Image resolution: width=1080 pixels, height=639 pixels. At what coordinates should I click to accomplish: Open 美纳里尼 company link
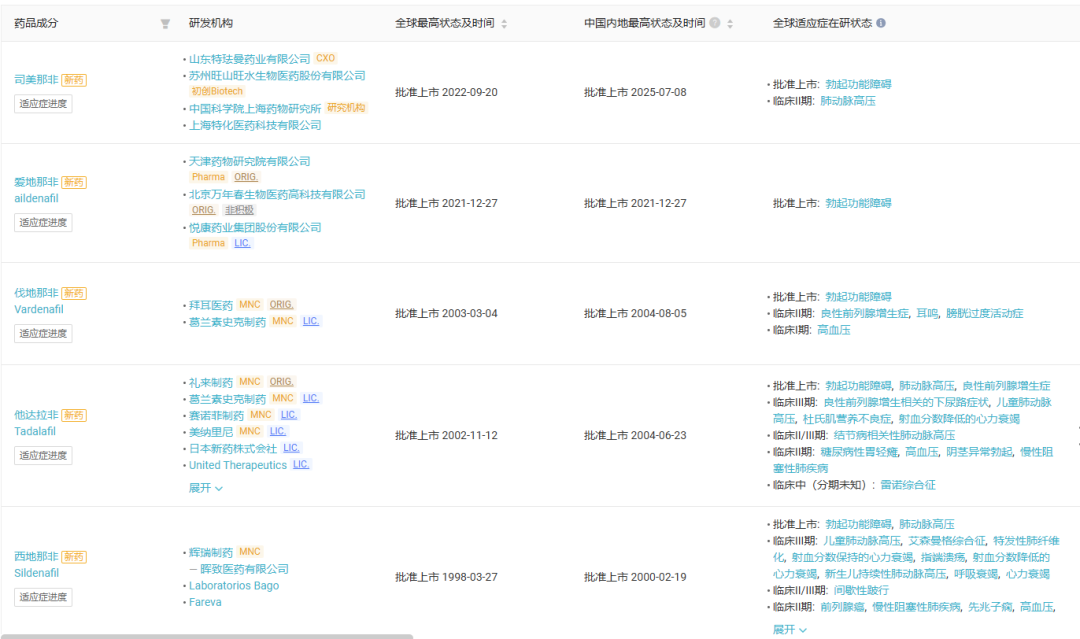point(211,432)
